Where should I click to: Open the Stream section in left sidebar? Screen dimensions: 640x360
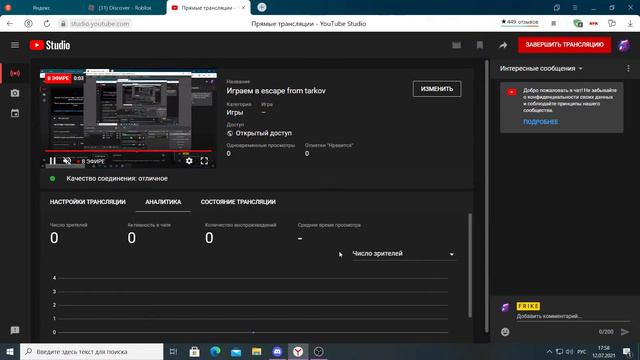pos(15,73)
